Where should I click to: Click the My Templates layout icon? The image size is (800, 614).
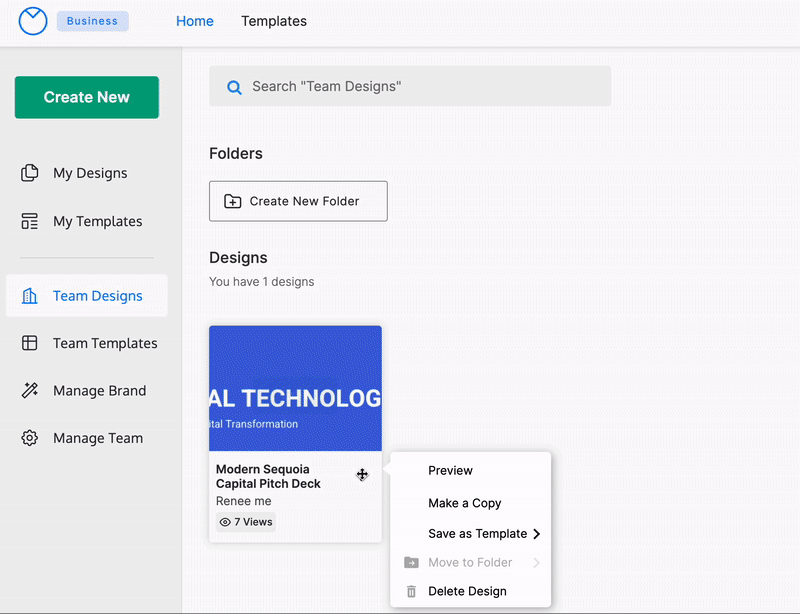[x=30, y=221]
